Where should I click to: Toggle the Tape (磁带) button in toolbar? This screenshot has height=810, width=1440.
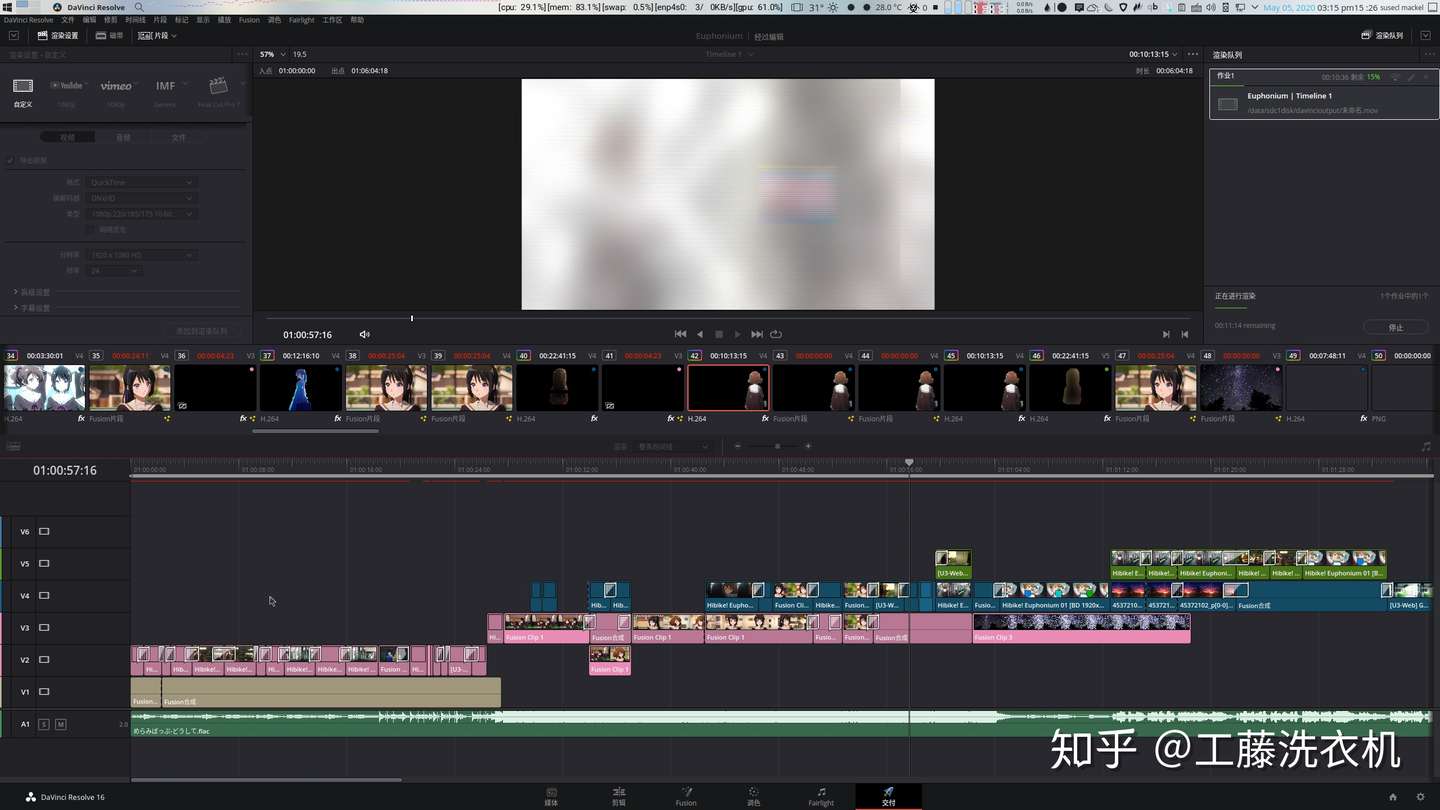coord(110,35)
